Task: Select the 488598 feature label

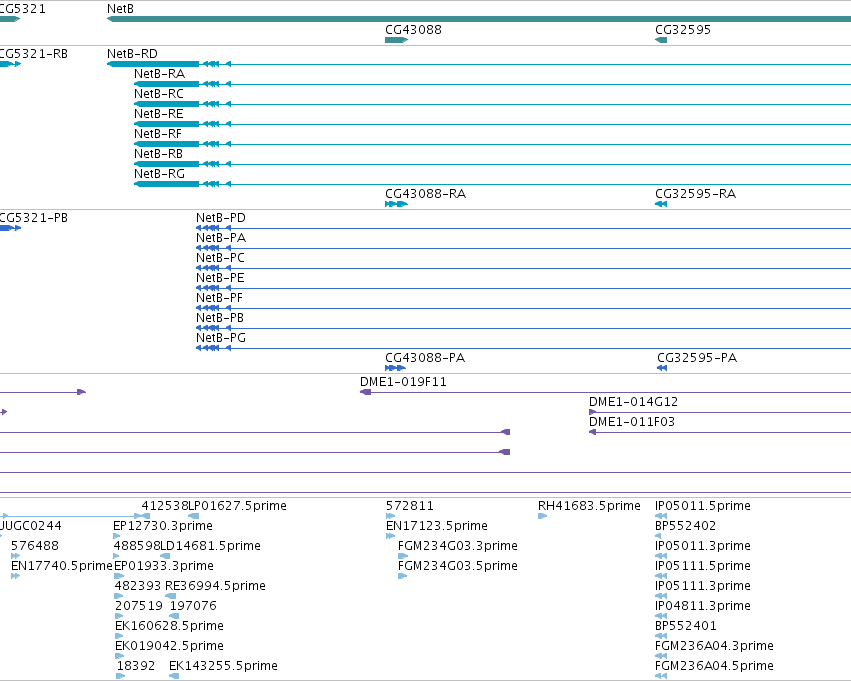Action: [x=137, y=546]
